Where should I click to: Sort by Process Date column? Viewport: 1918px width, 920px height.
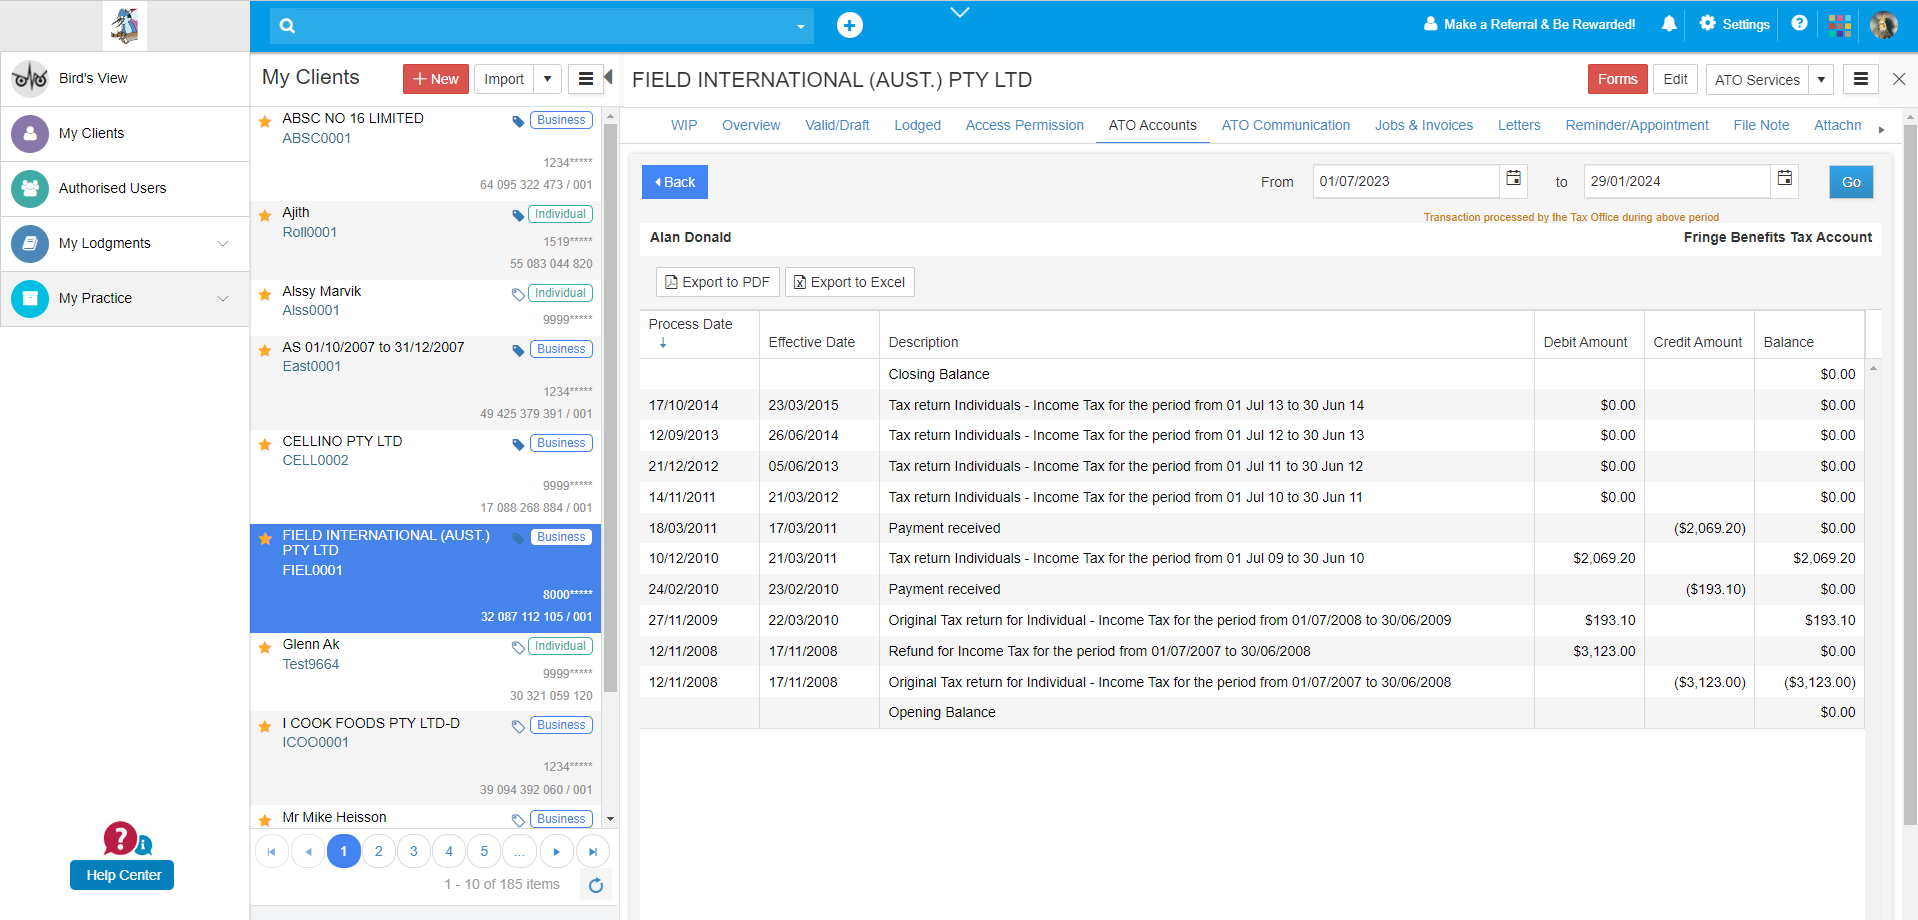(691, 333)
